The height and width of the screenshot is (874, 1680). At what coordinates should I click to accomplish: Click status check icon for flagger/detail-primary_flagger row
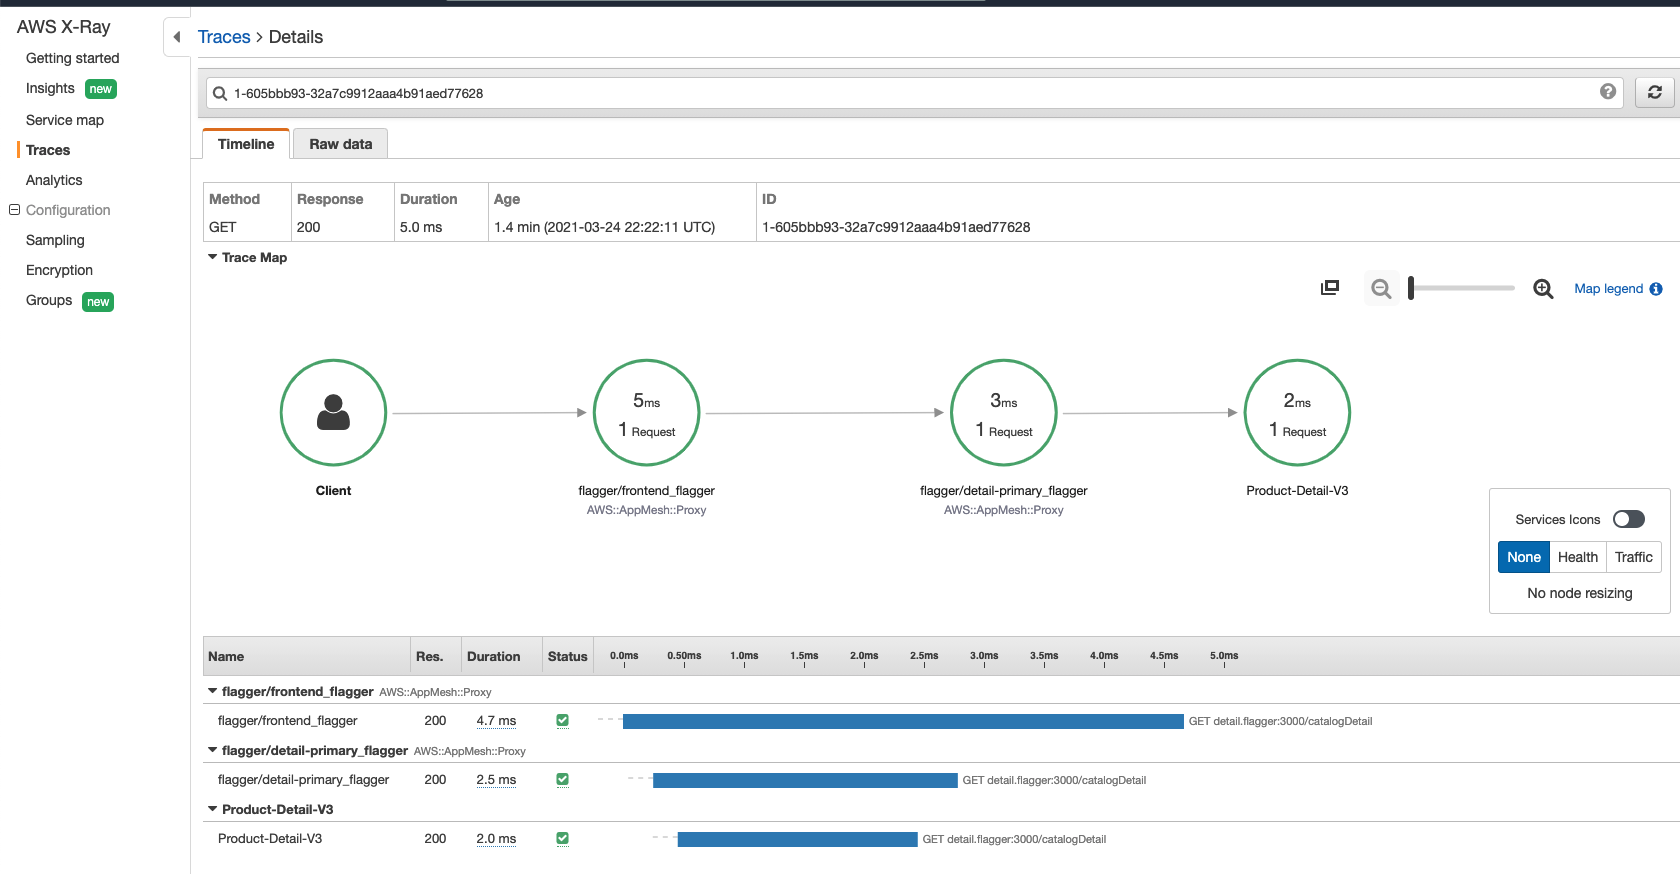point(562,779)
